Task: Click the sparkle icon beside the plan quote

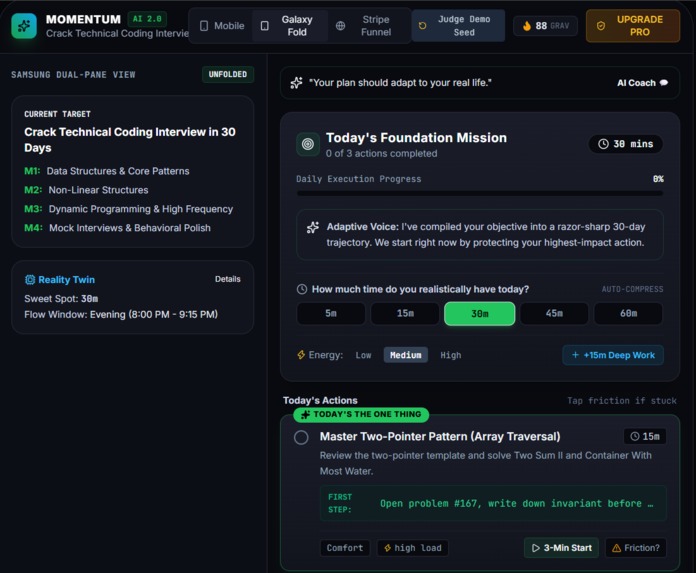Action: pyautogui.click(x=296, y=83)
